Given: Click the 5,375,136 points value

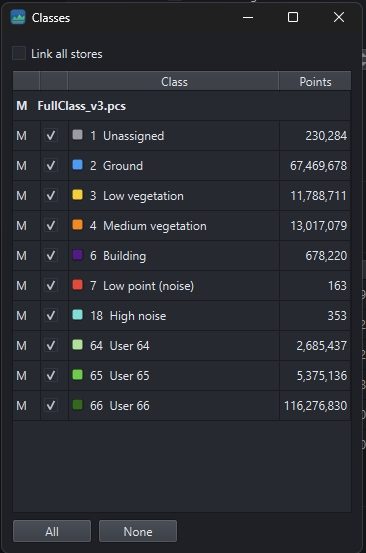Looking at the screenshot, I should pyautogui.click(x=322, y=376).
